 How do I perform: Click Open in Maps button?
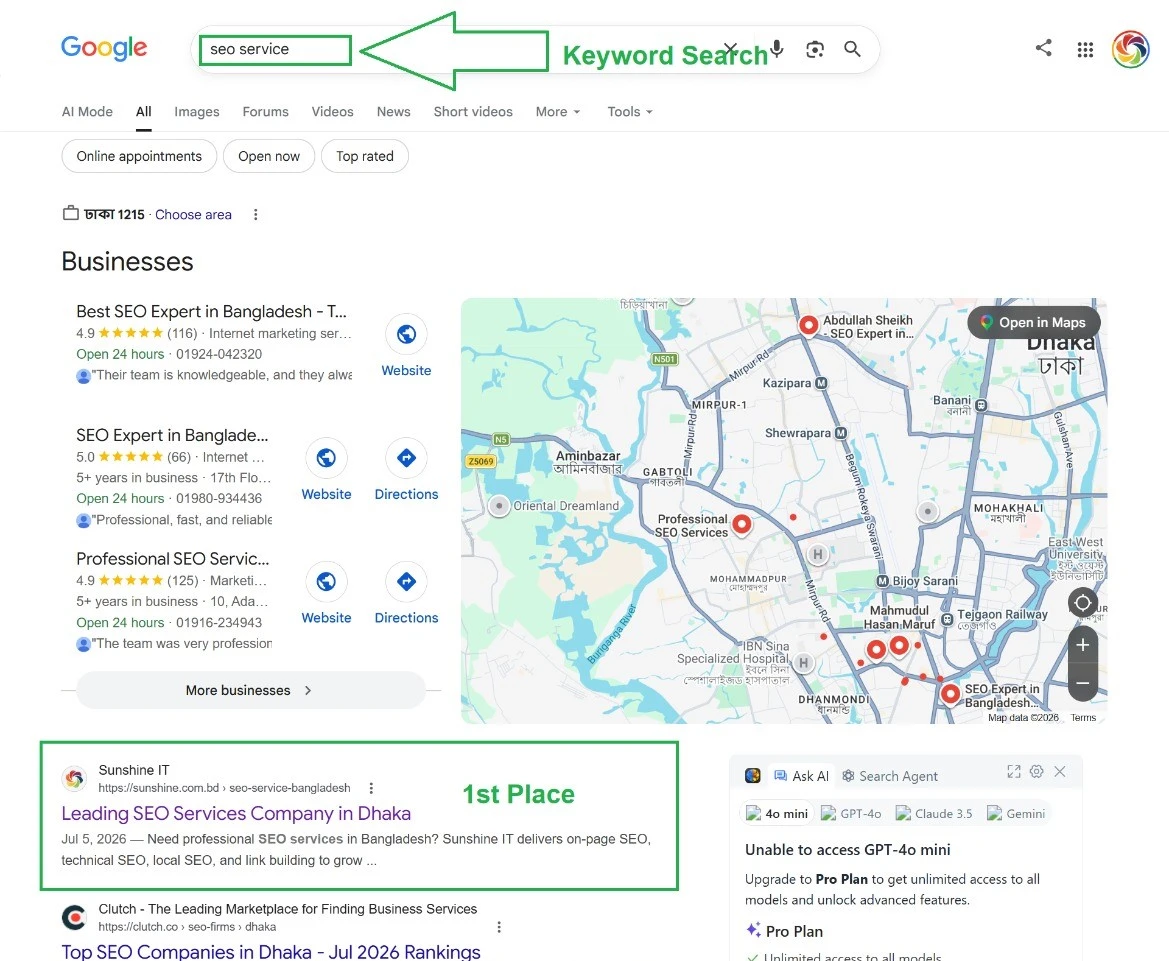point(1034,323)
